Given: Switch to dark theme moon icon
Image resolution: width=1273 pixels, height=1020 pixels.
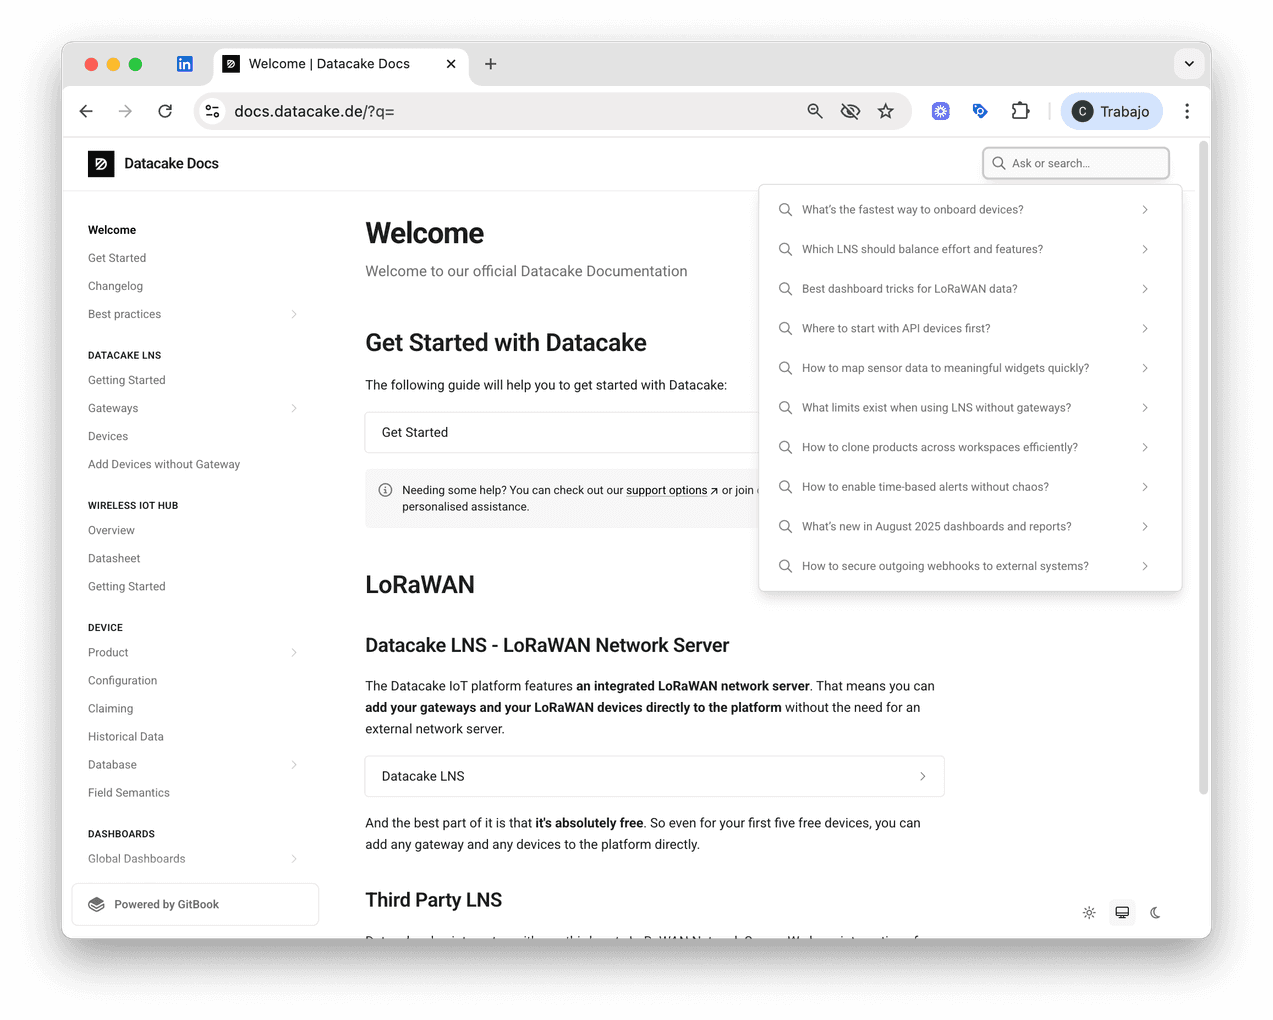Looking at the screenshot, I should click(x=1155, y=912).
